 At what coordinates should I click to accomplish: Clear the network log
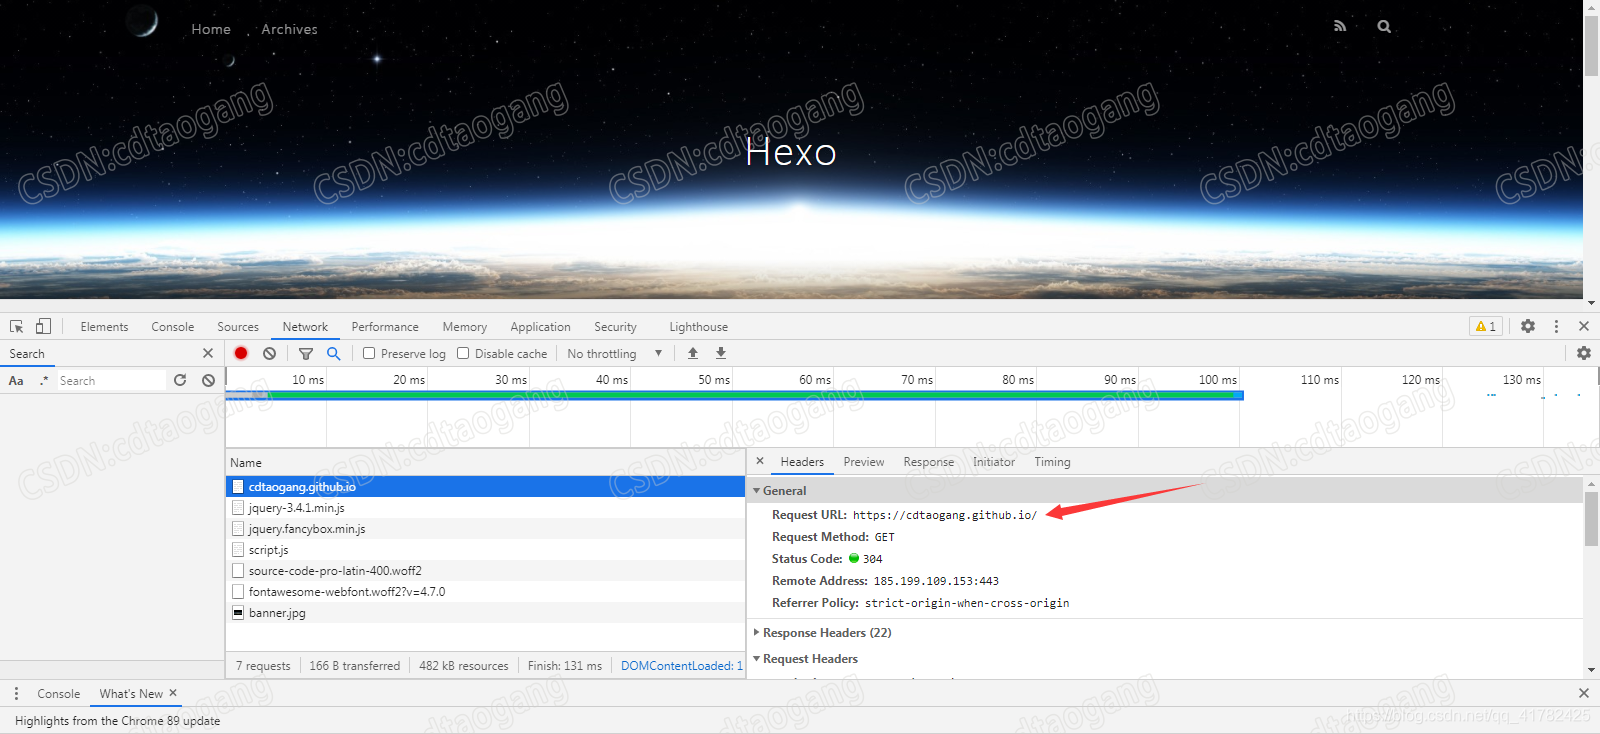[270, 353]
